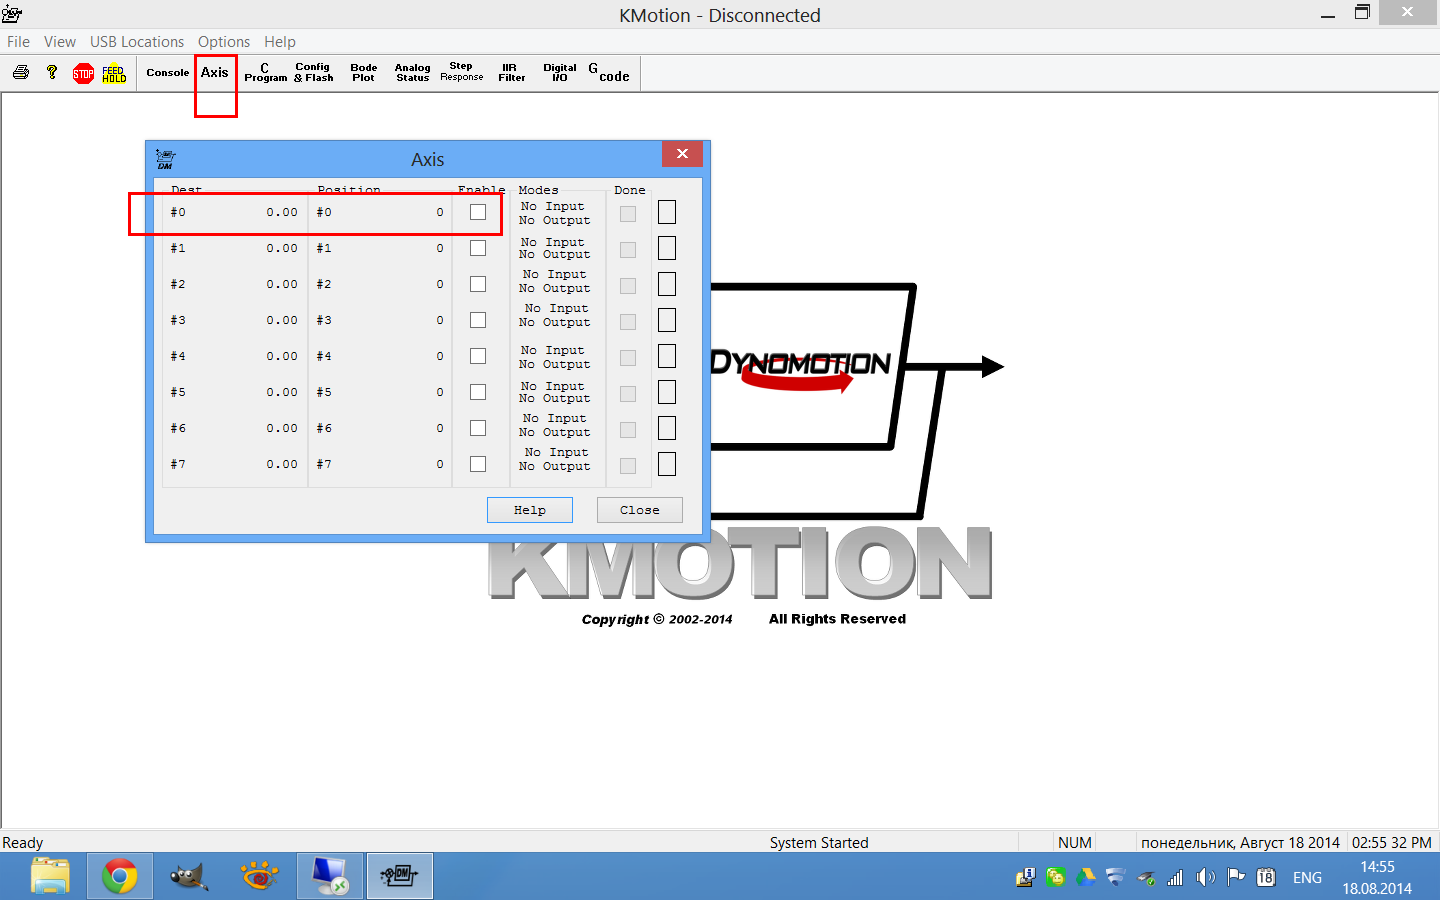Open the Bode Plot screen

coord(364,73)
